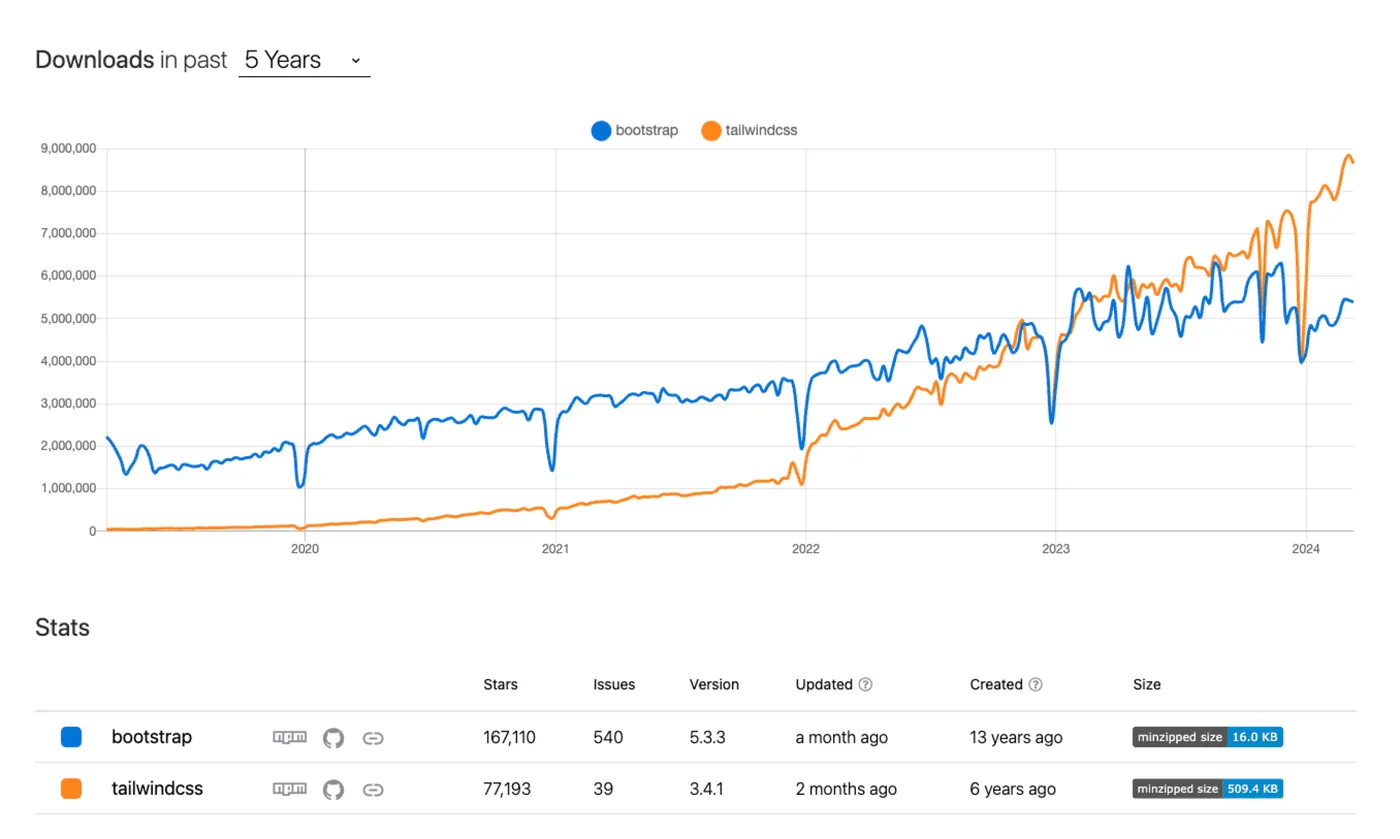The height and width of the screenshot is (839, 1400).
Task: Open the 5 Years time range dropdown
Action: click(304, 60)
